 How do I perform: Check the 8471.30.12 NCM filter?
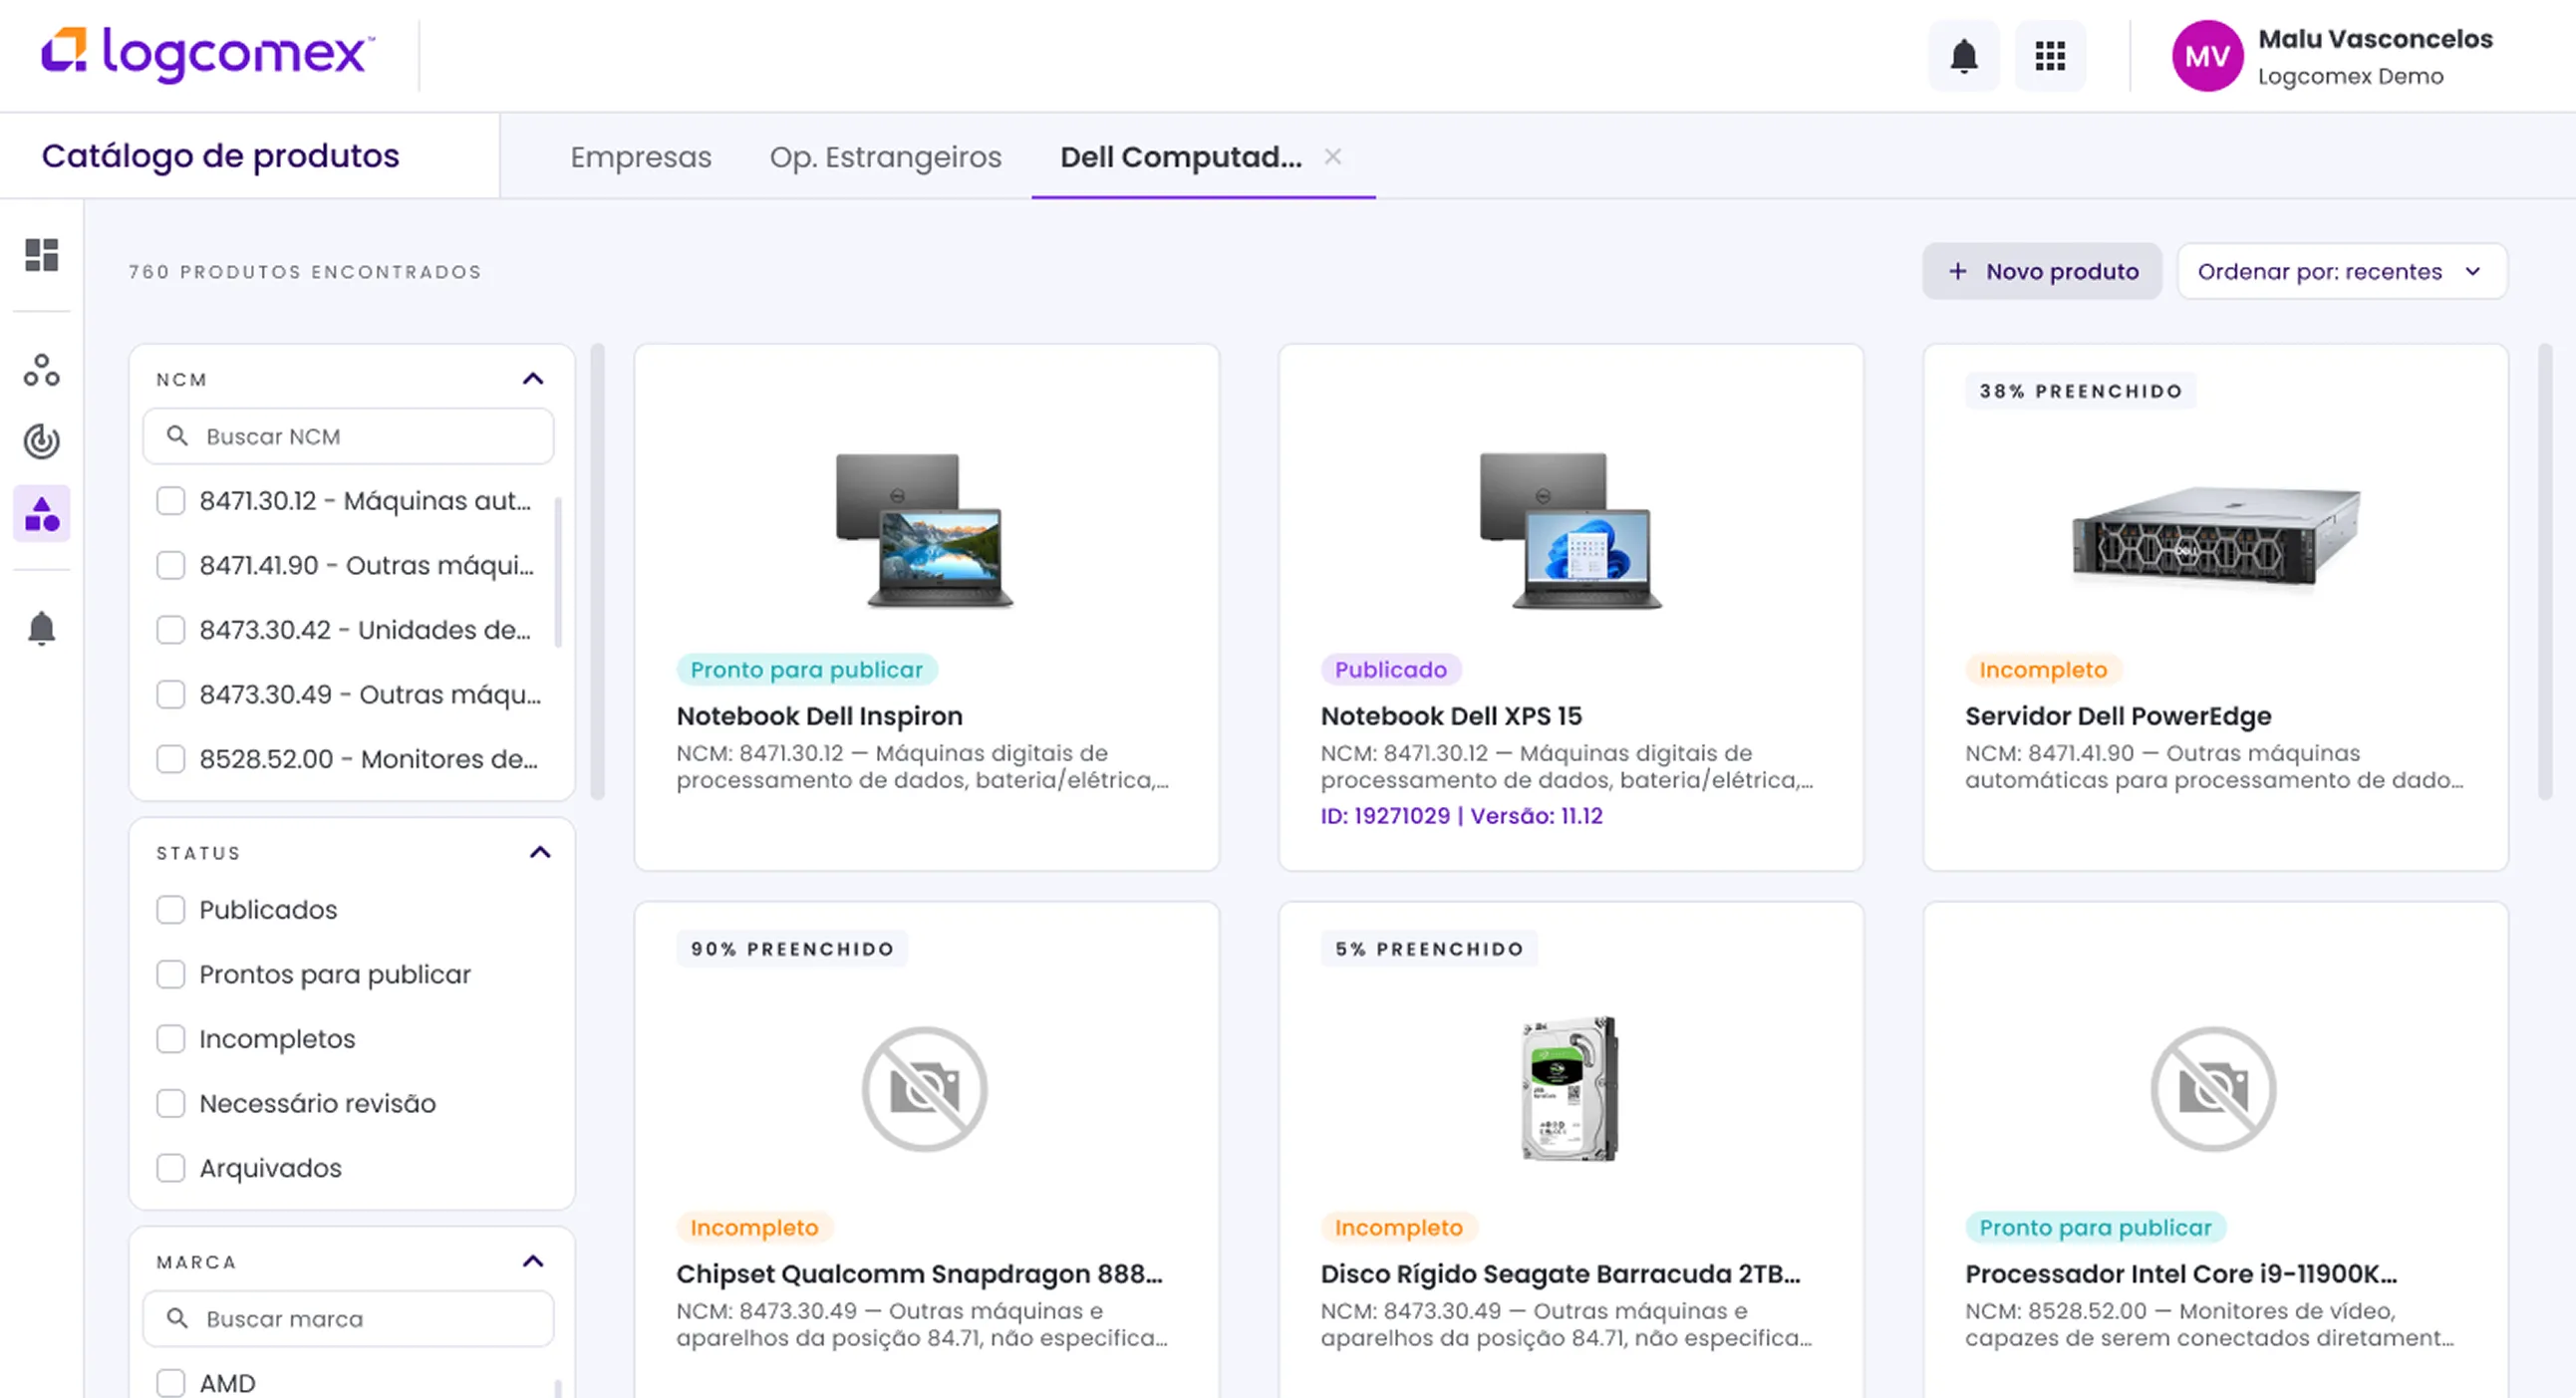171,501
